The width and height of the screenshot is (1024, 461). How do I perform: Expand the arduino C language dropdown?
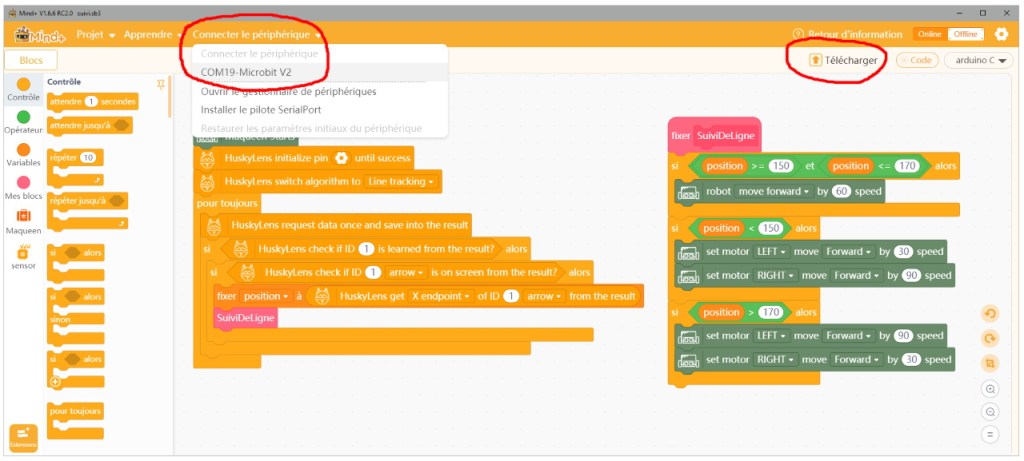982,60
